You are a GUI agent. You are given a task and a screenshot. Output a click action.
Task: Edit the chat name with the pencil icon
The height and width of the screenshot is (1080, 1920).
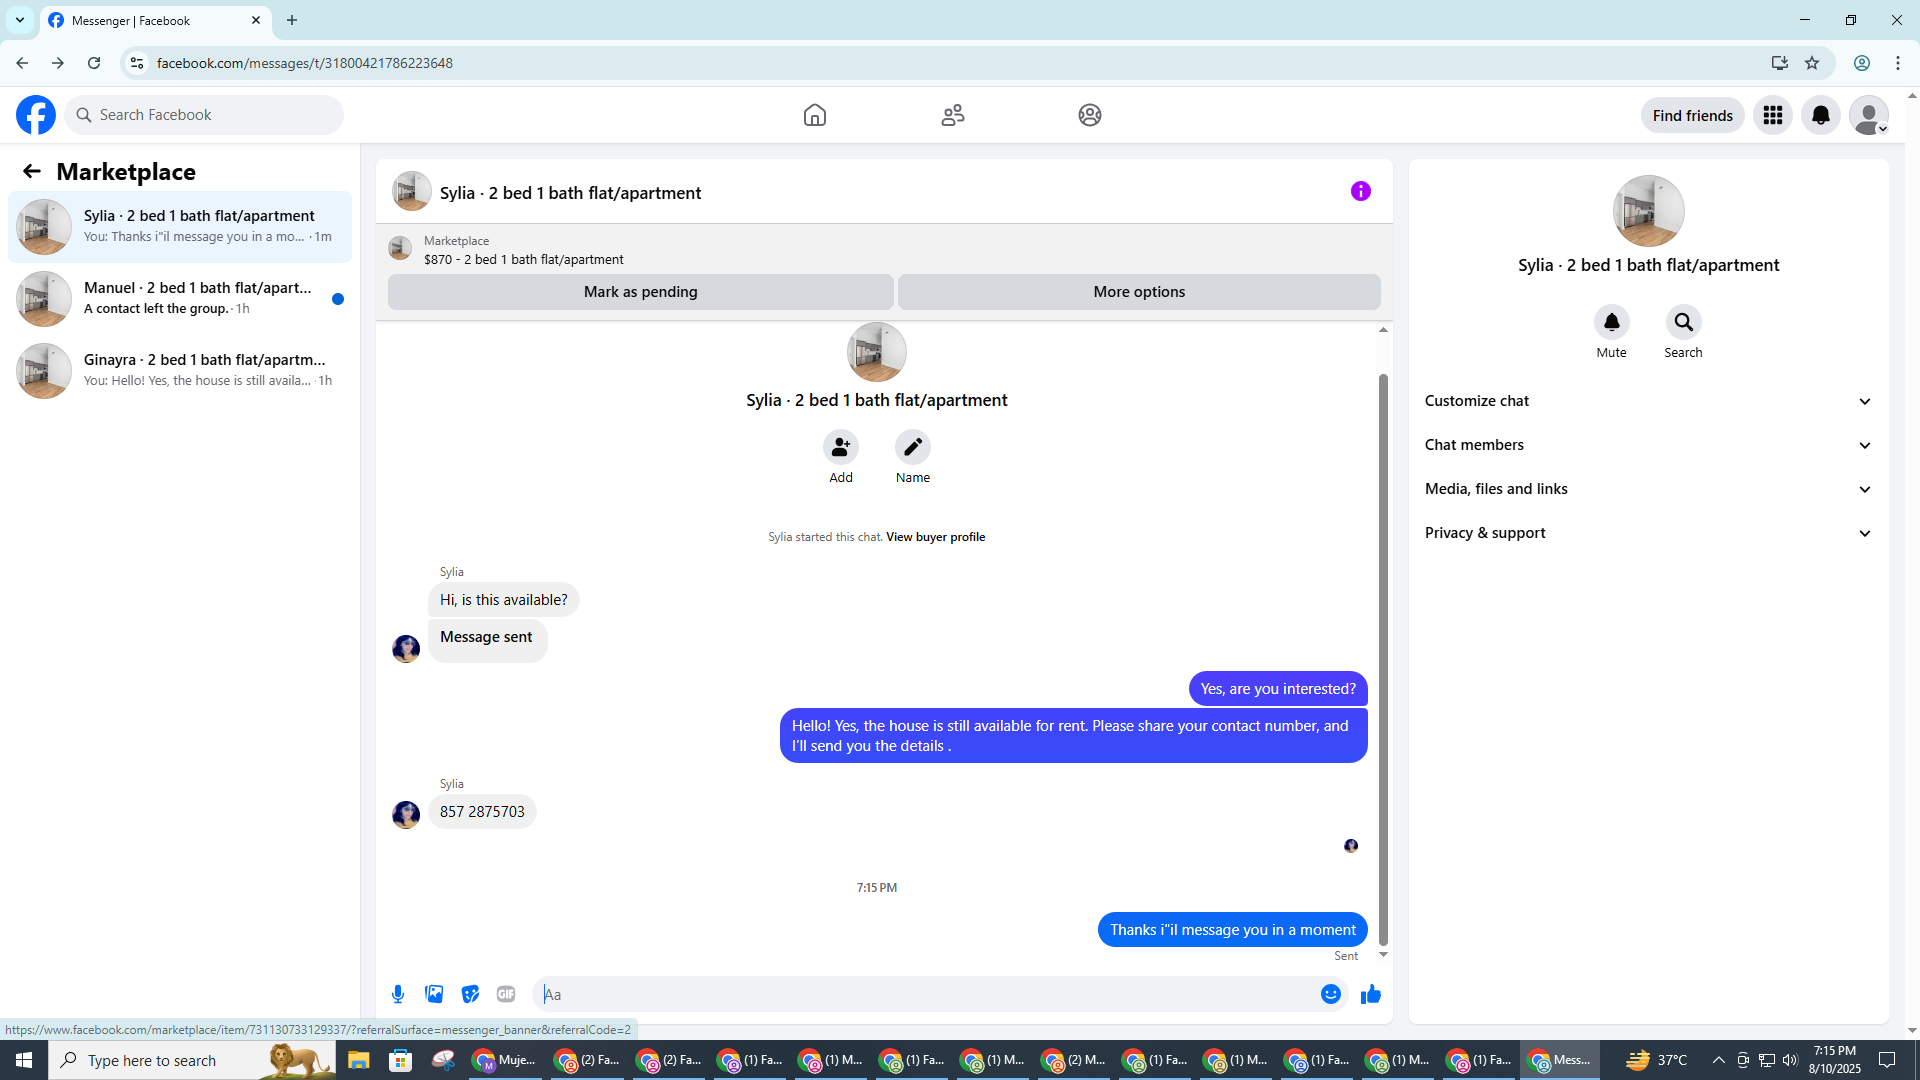(912, 447)
